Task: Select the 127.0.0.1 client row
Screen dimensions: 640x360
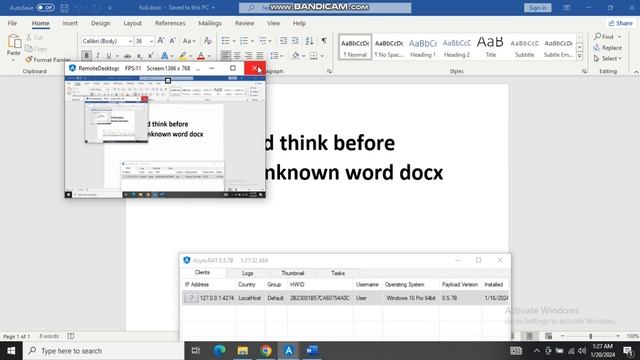Action: (x=345, y=298)
